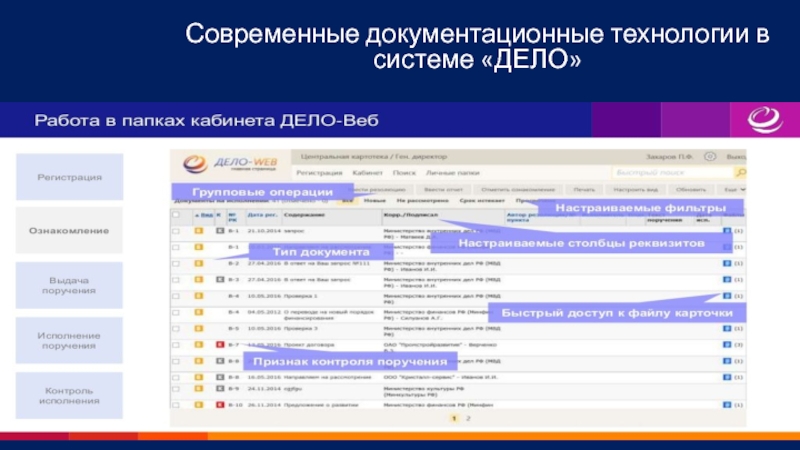The width and height of the screenshot is (800, 450).
Task: Click control K icon in row В-9
Action: 220,389
